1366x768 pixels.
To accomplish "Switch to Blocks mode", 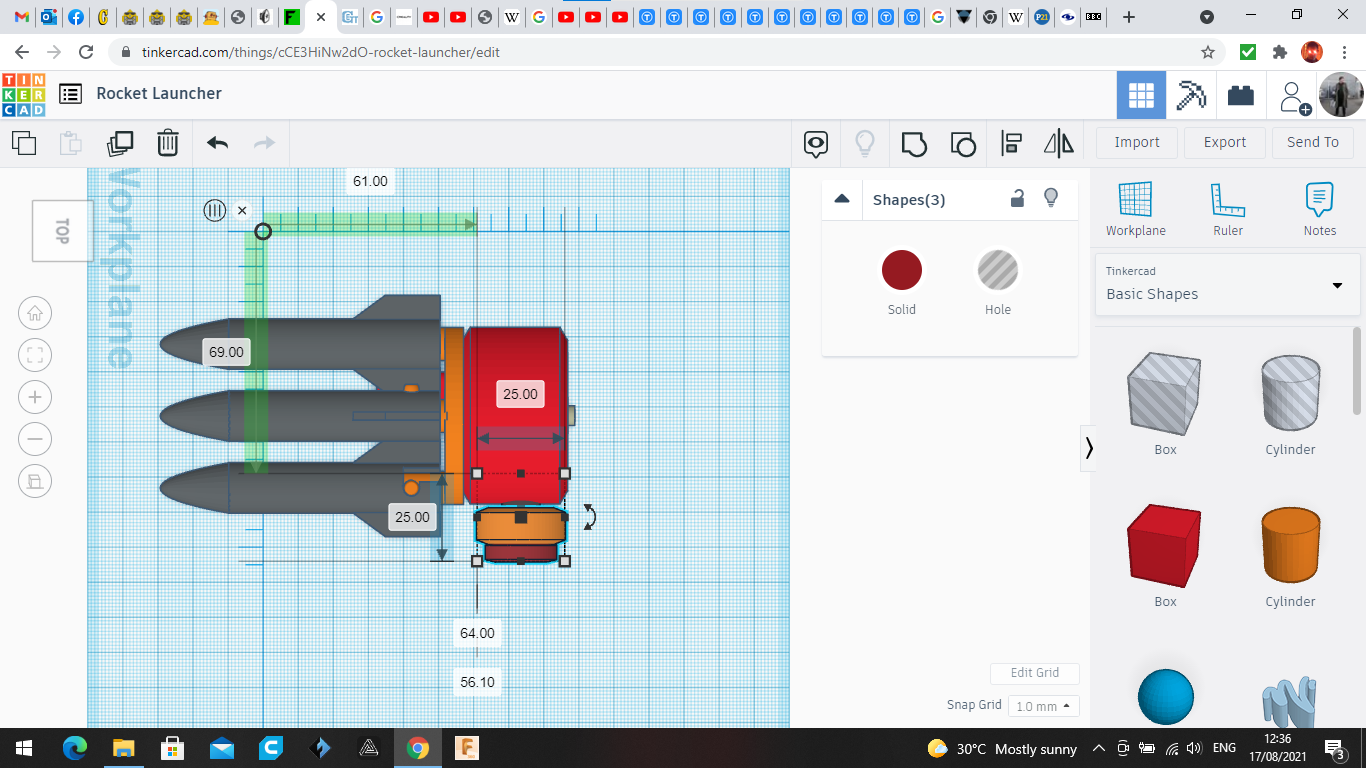I will (x=1191, y=95).
